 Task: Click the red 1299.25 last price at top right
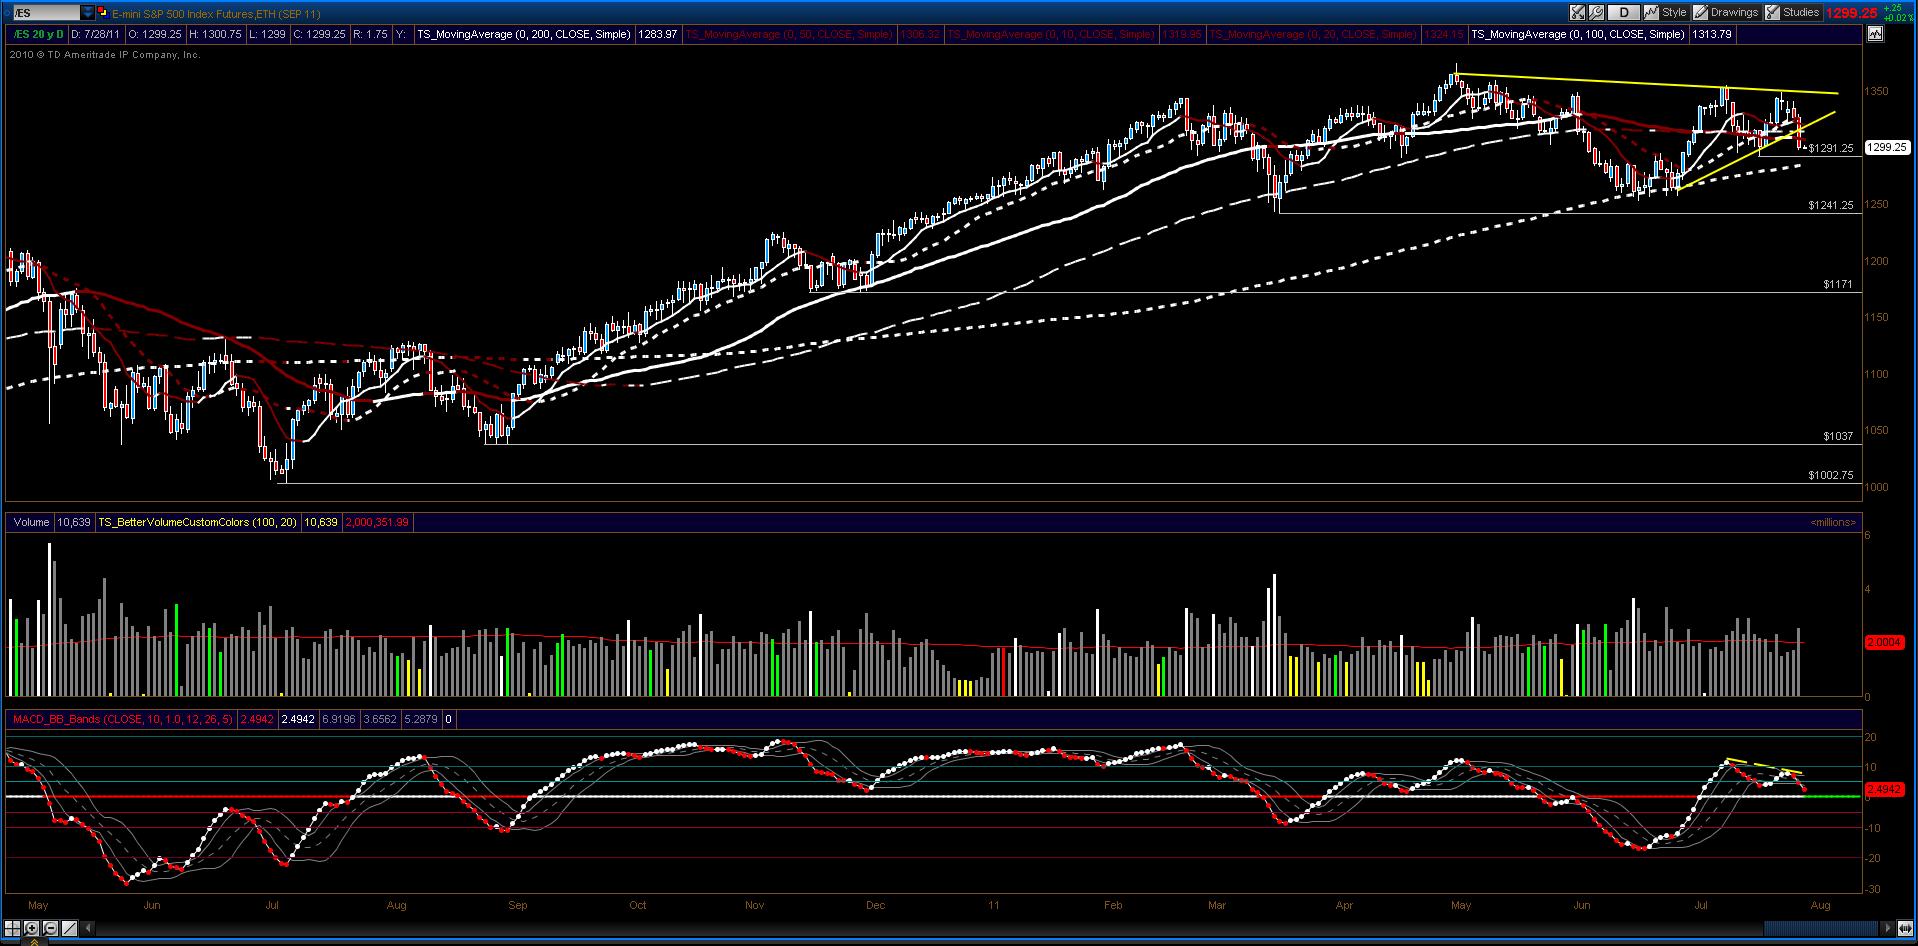pos(1851,13)
